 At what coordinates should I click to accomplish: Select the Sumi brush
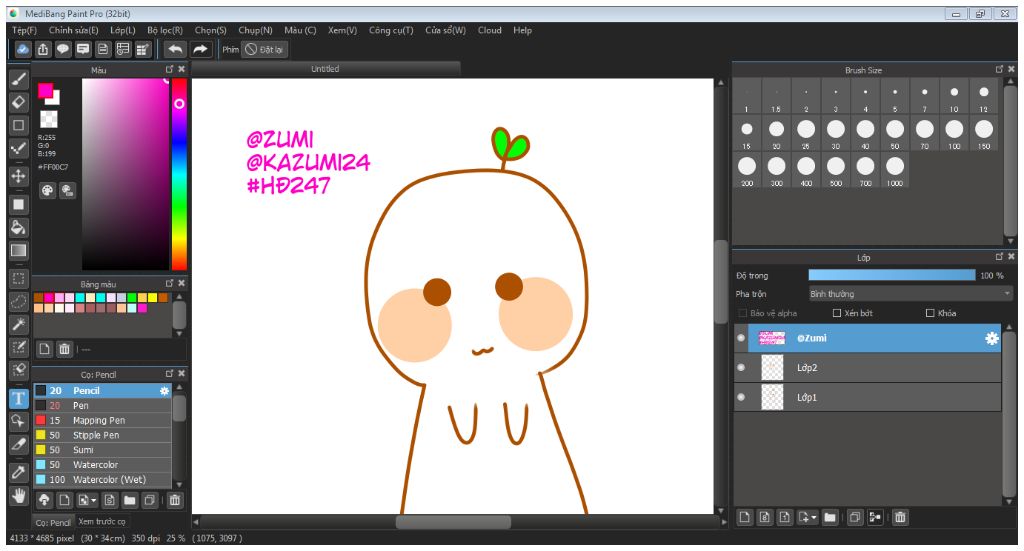[x=103, y=450]
